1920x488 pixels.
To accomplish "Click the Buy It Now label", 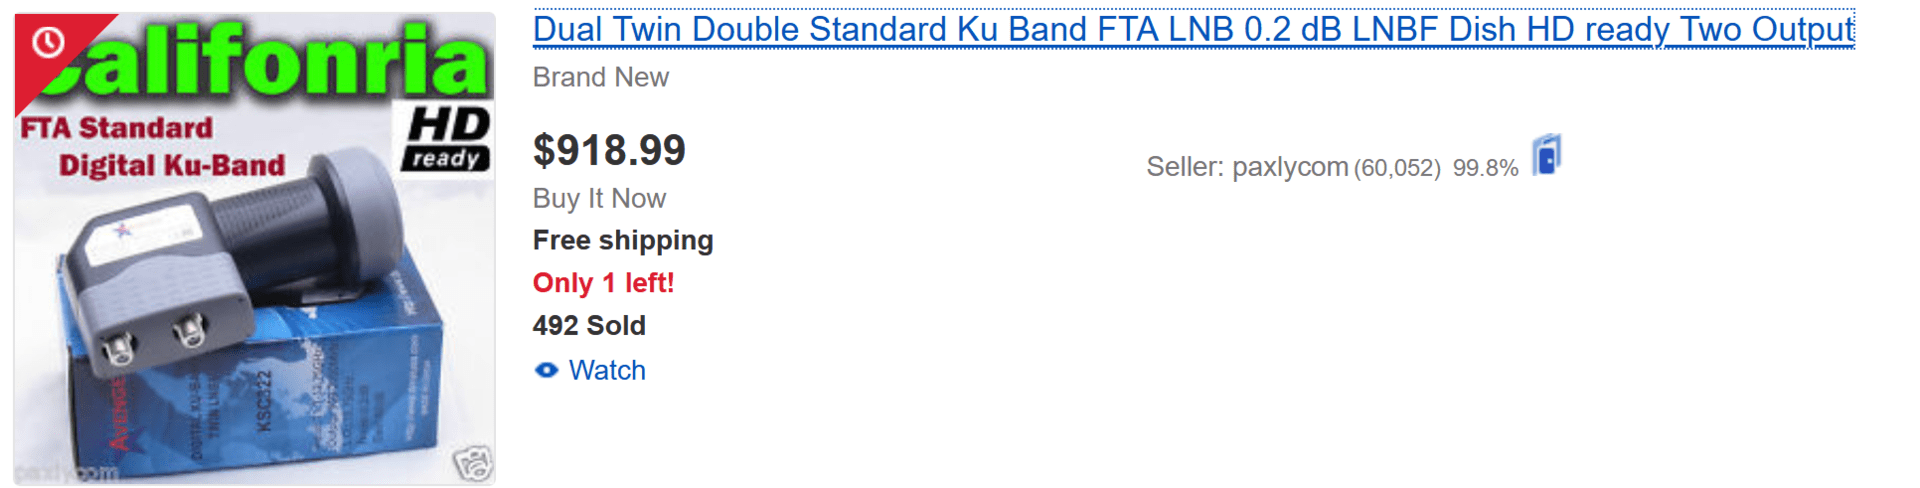I will coord(599,199).
